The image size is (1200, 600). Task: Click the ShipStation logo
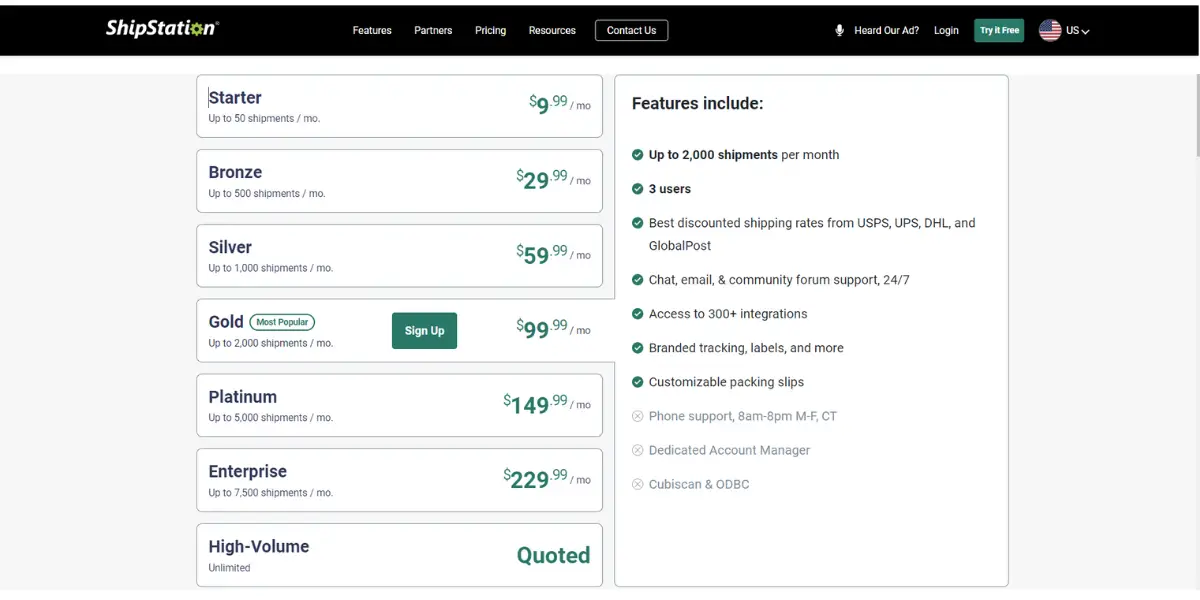point(162,29)
